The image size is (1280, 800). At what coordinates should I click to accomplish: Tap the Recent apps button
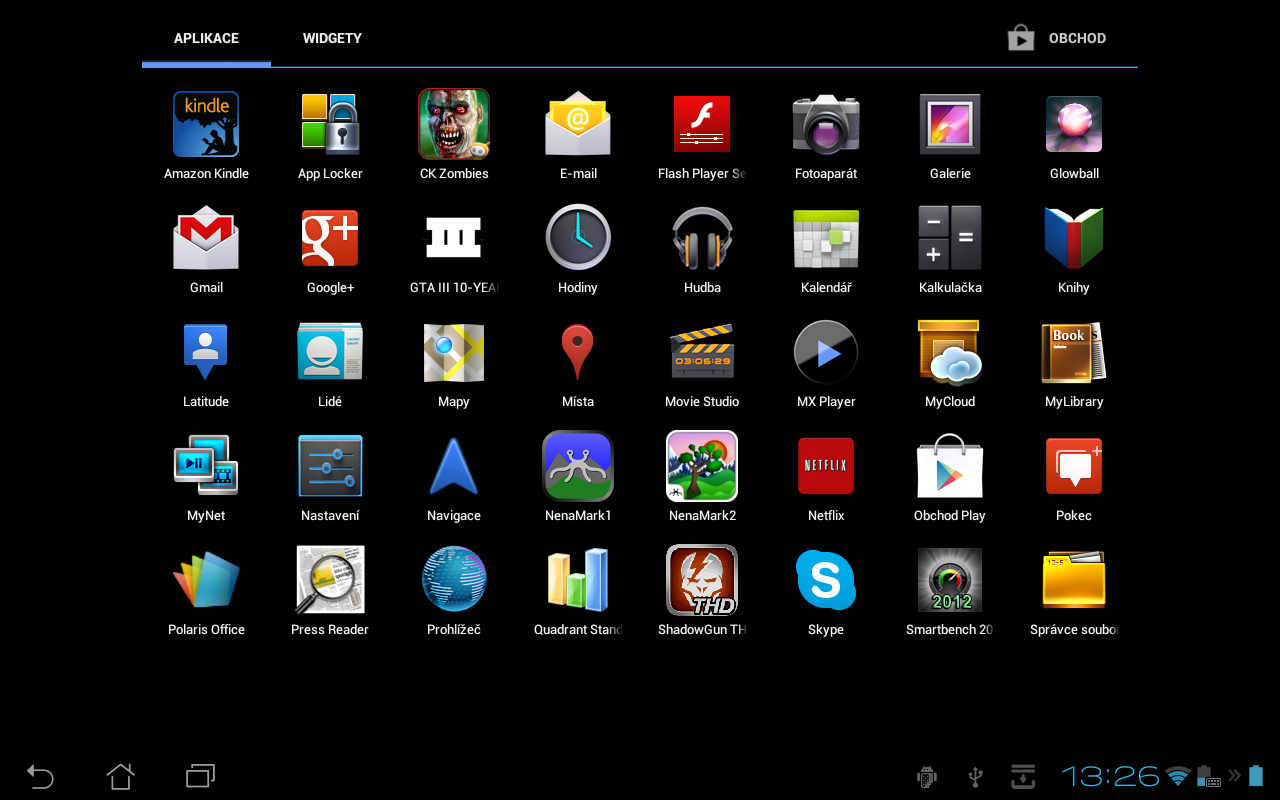[201, 776]
